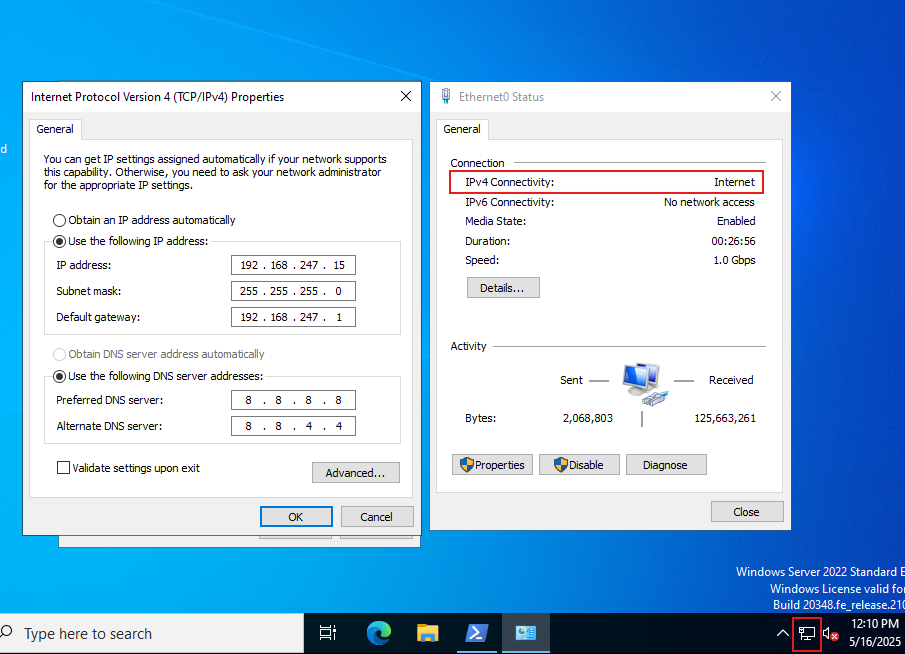Open Advanced TCP/IP settings
The width and height of the screenshot is (905, 654).
356,473
